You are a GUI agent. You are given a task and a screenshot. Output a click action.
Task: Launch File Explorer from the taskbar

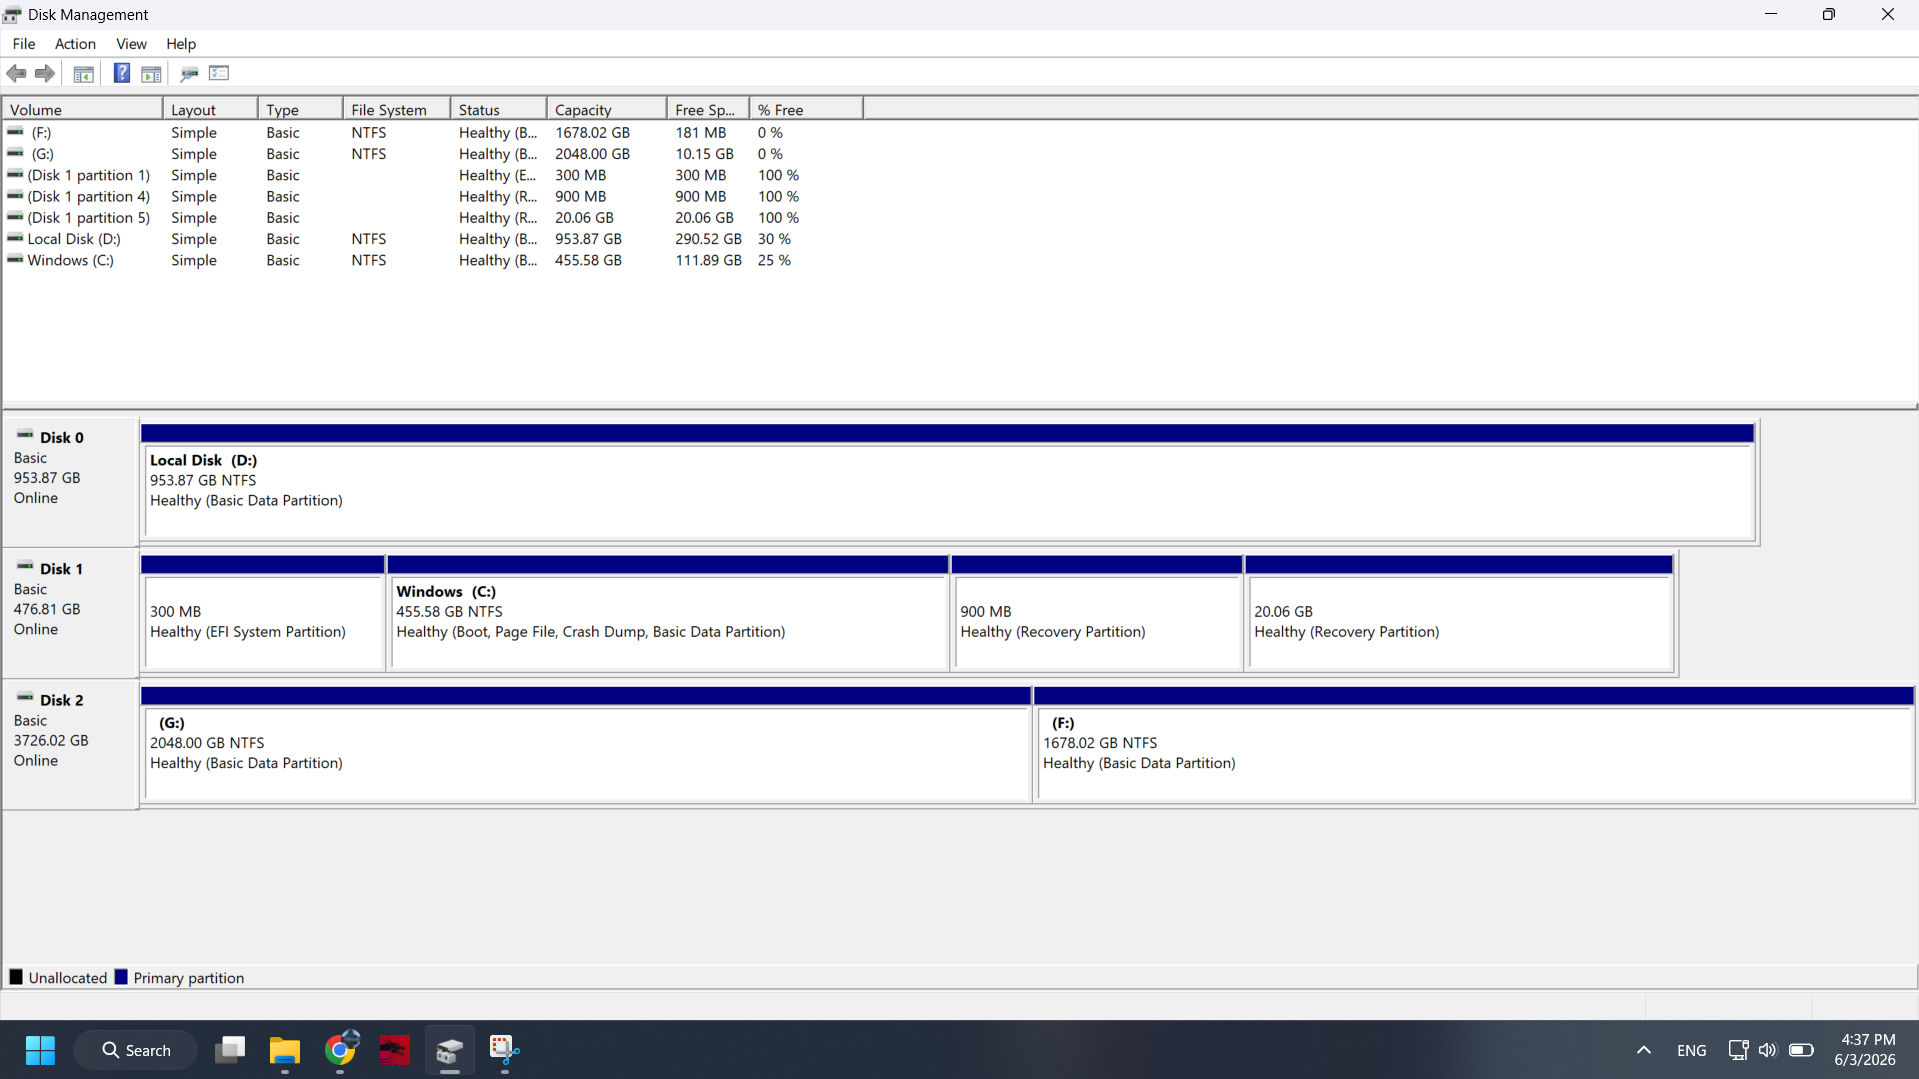point(285,1050)
